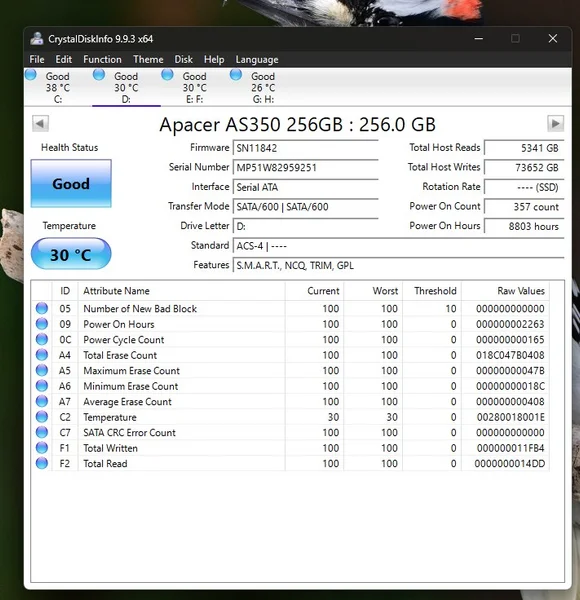Click the Features field

point(398,266)
